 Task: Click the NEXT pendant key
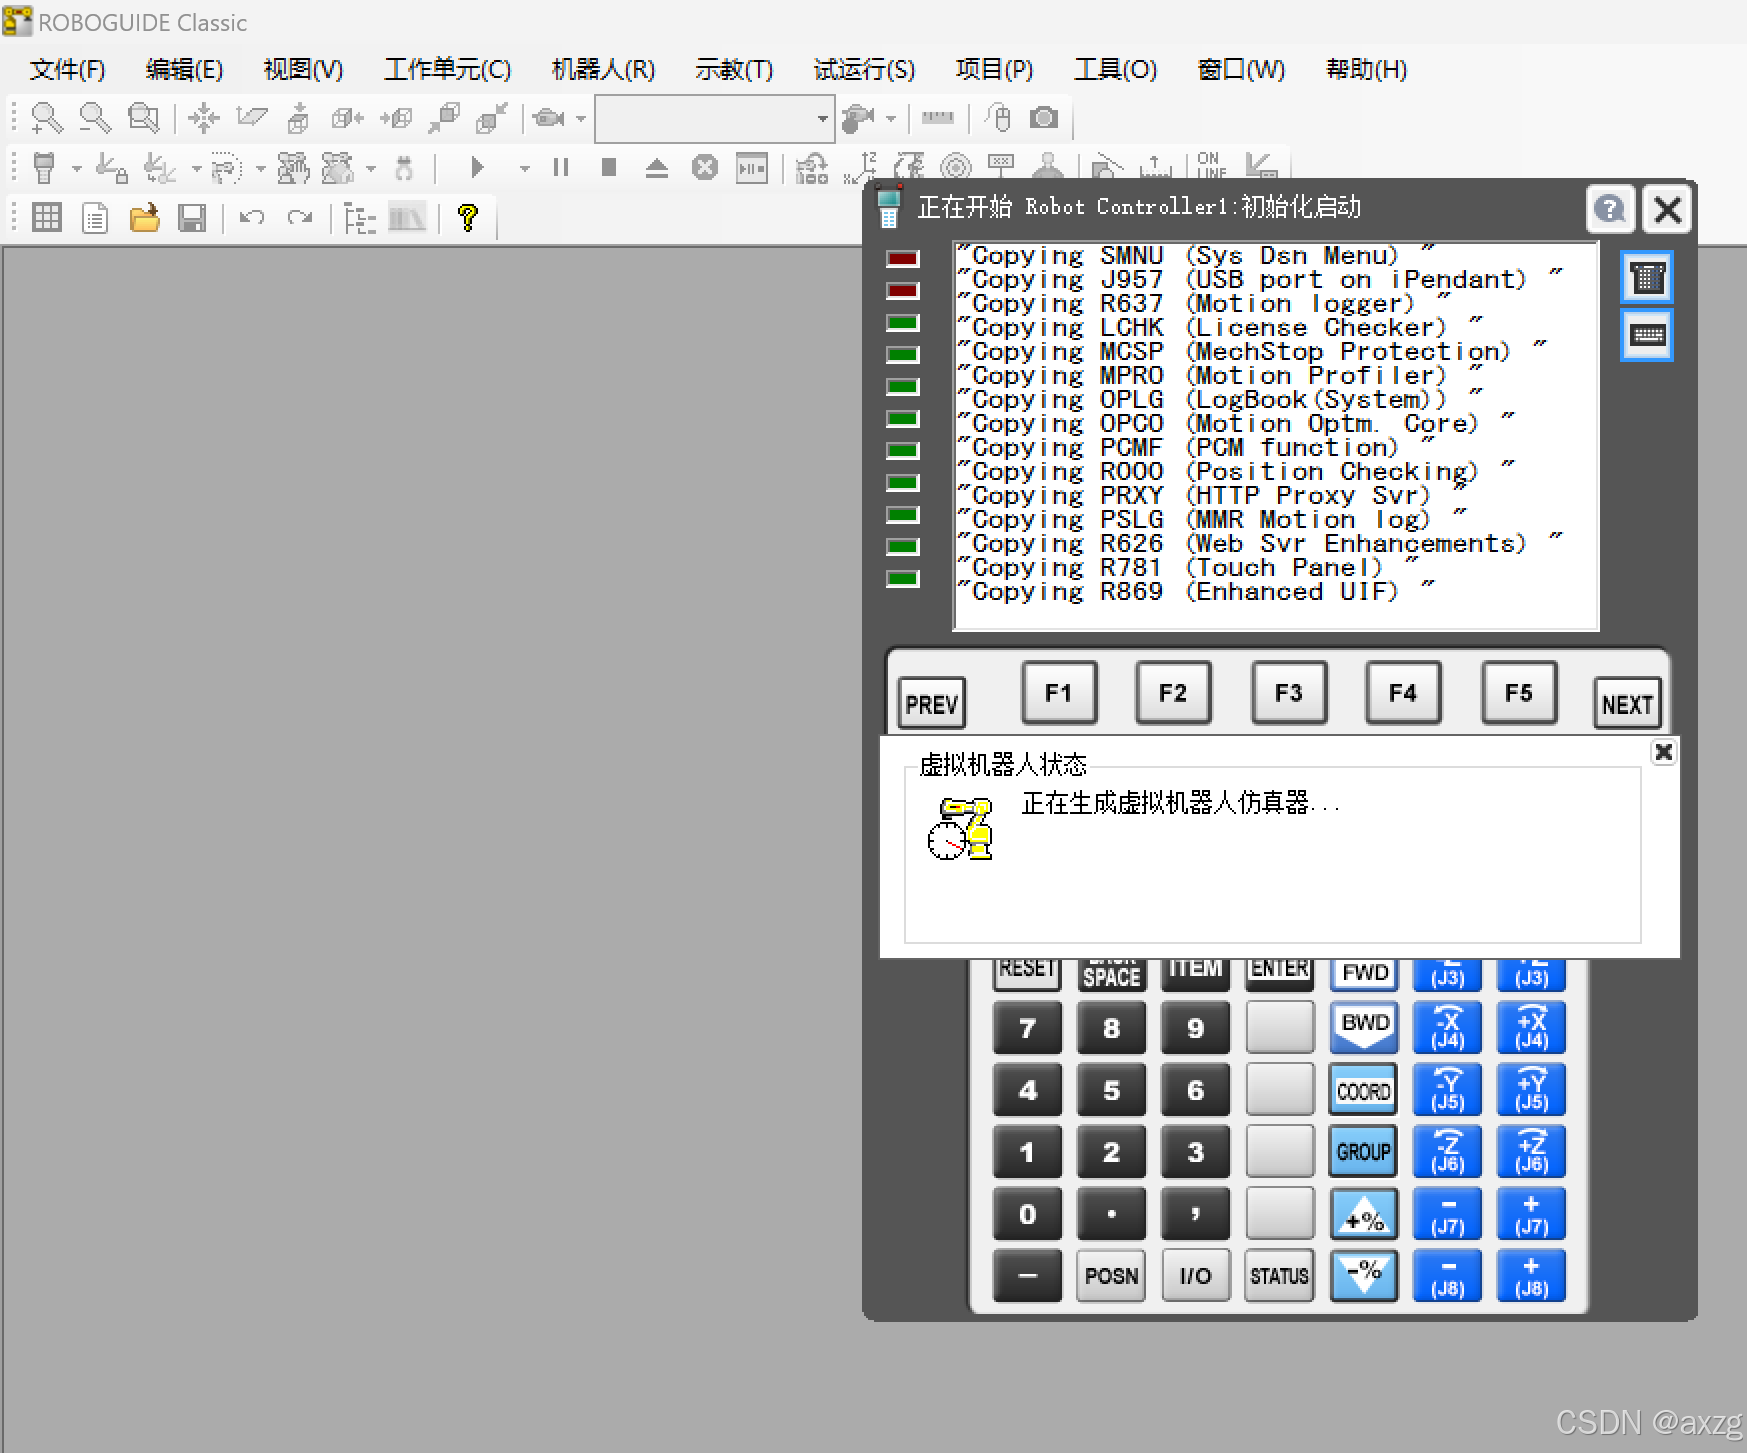pyautogui.click(x=1627, y=704)
